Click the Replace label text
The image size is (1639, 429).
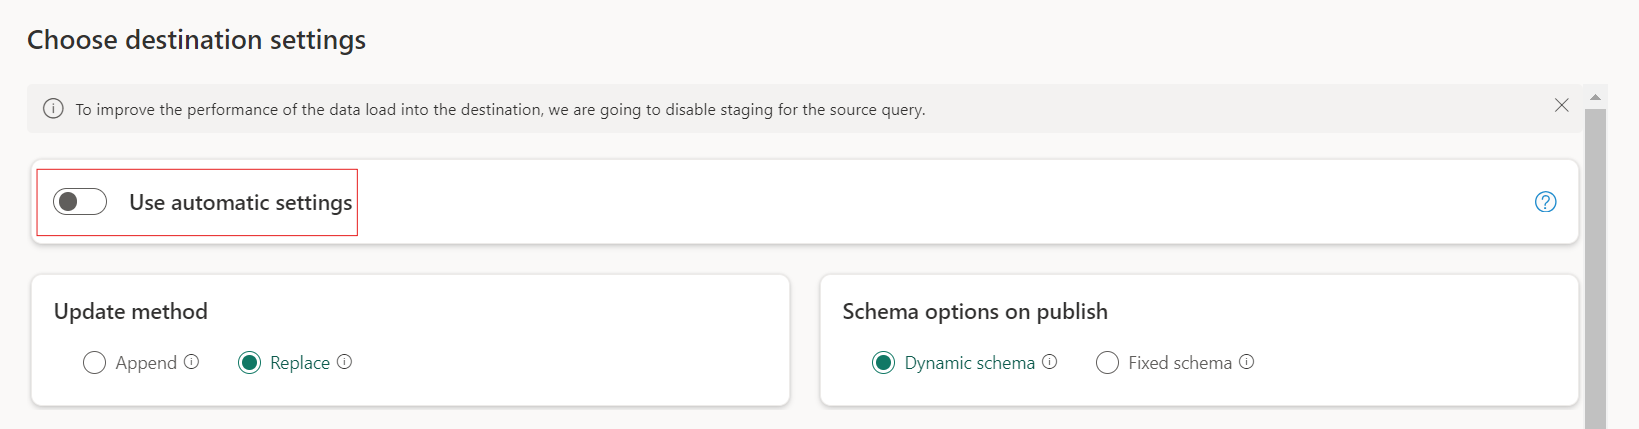[x=300, y=363]
